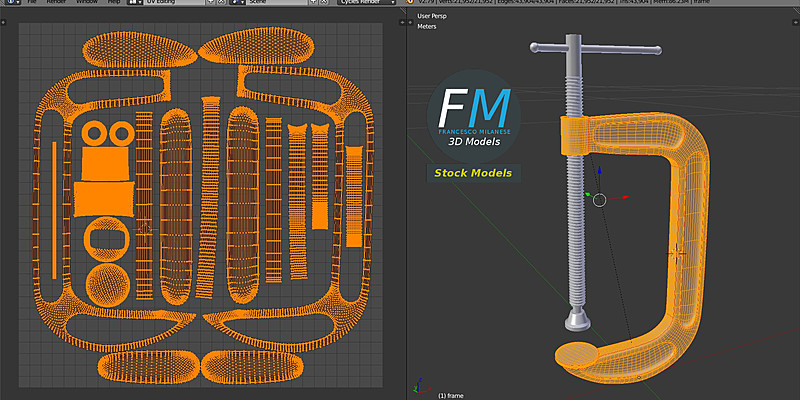Open the Help menu
800x400 pixels.
pos(114,2)
